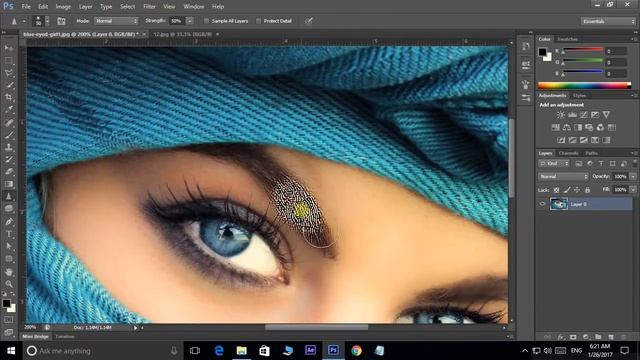
Task: Open the History panel icon
Action: 526,46
